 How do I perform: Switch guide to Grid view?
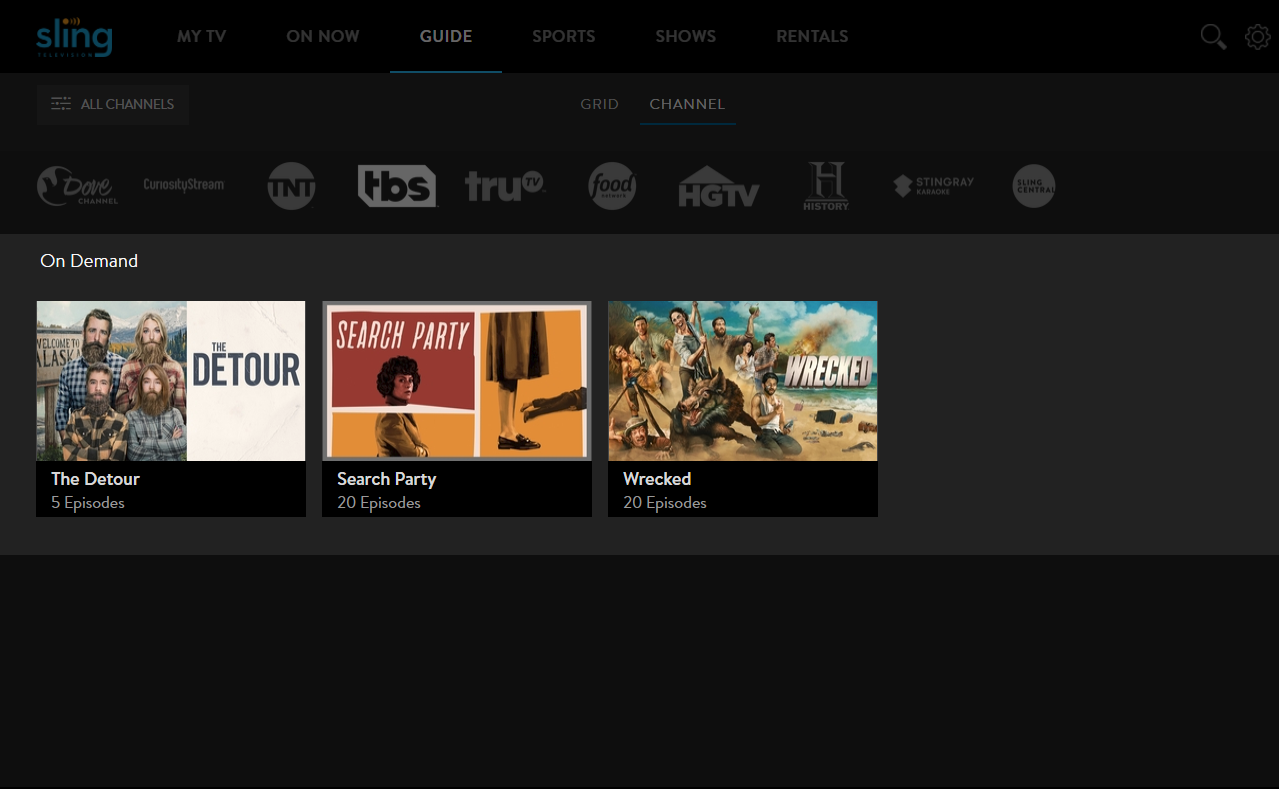(600, 104)
